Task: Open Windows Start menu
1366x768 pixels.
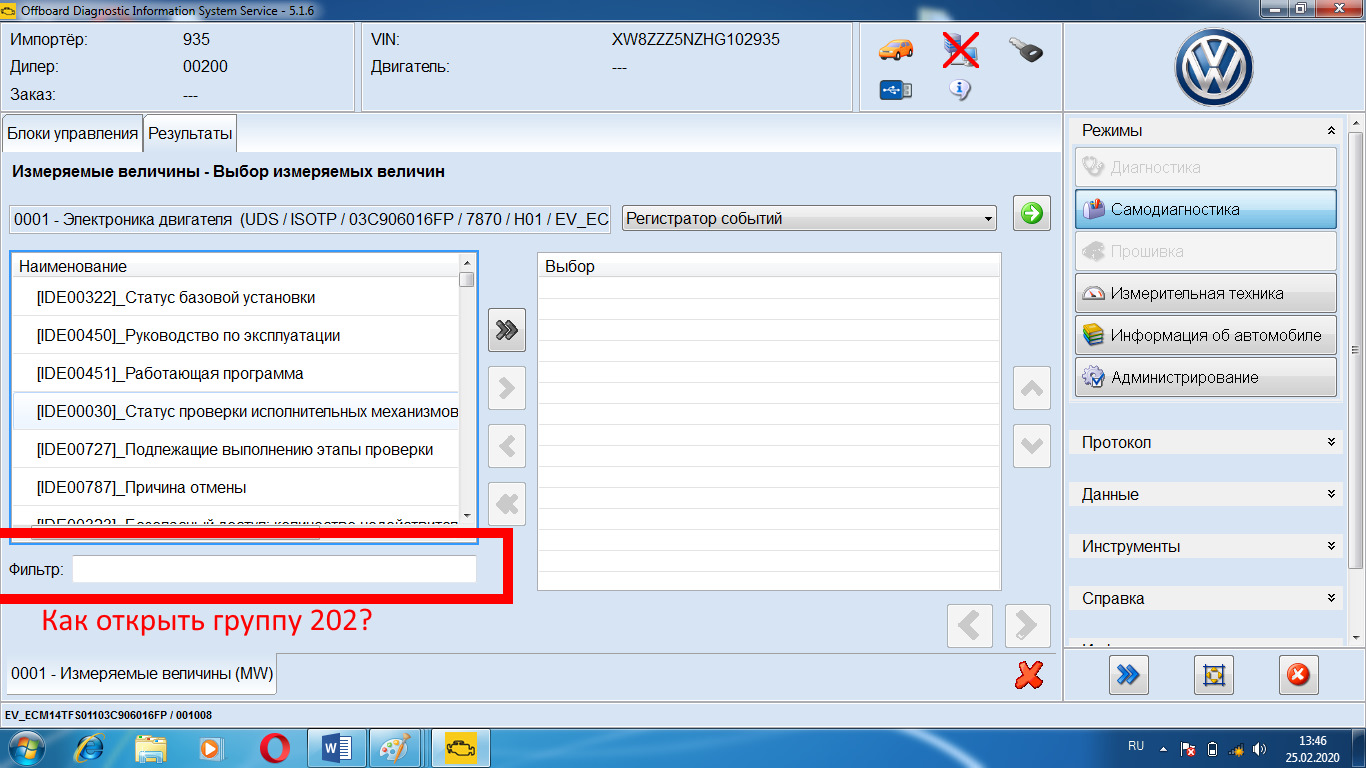Action: point(24,747)
